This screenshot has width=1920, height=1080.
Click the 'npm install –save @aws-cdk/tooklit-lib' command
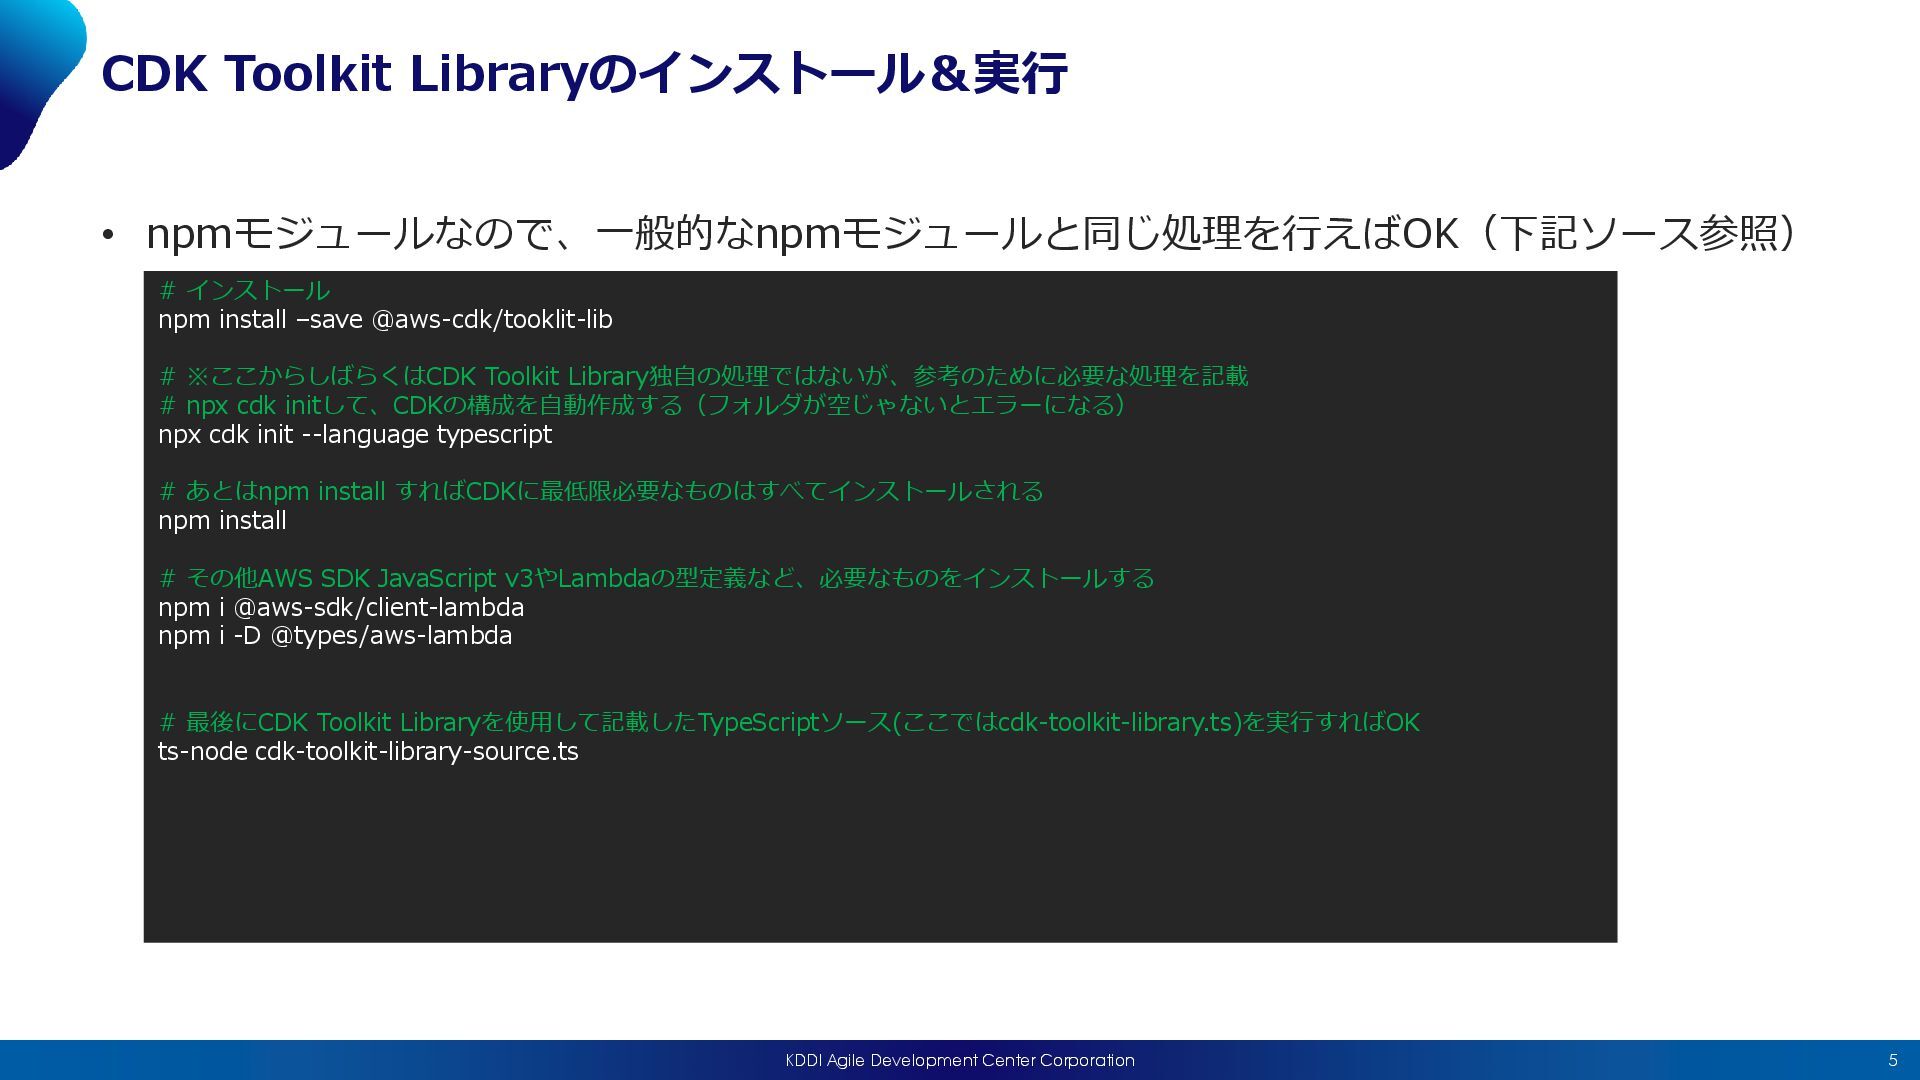coord(385,319)
